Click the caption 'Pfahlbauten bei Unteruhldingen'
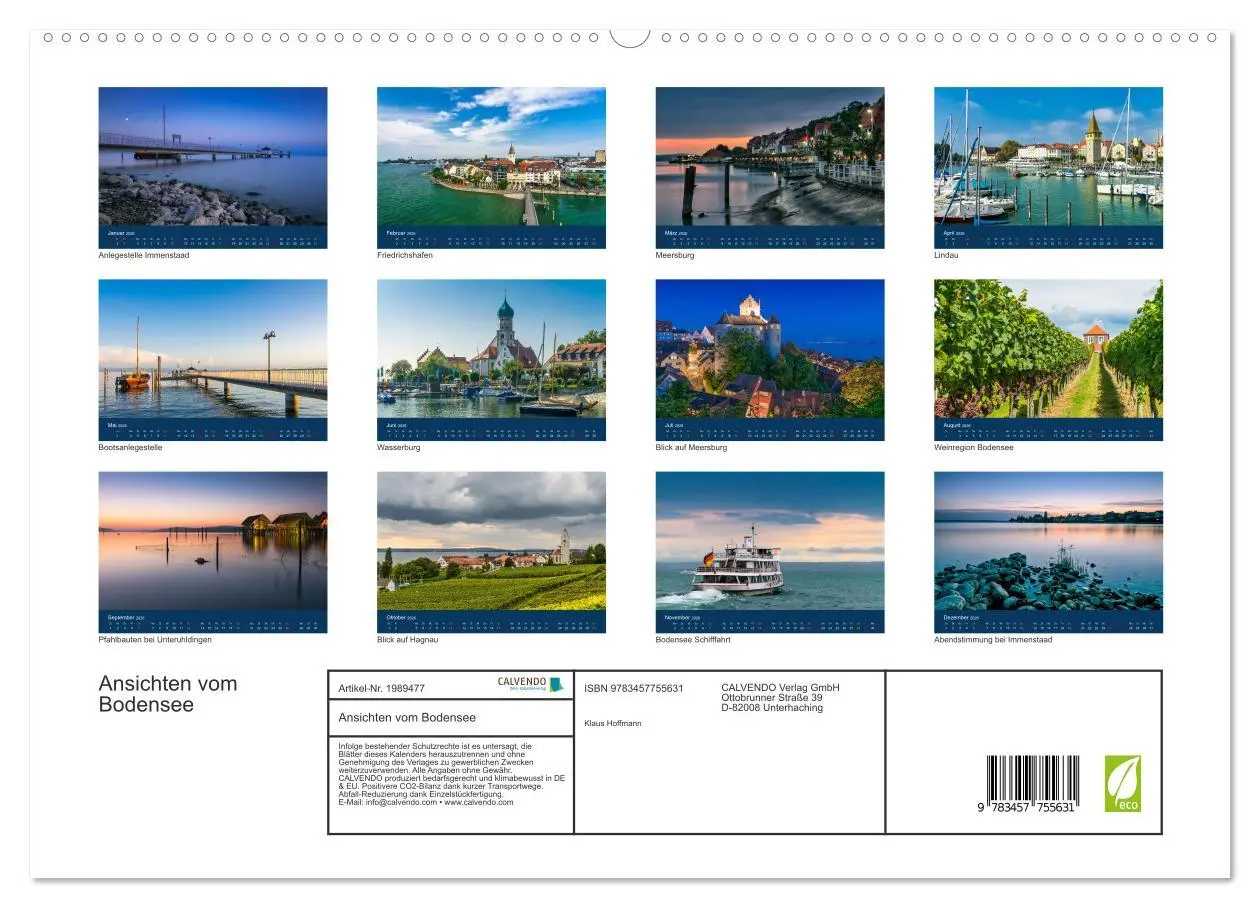This screenshot has height=908, width=1260. [155, 640]
